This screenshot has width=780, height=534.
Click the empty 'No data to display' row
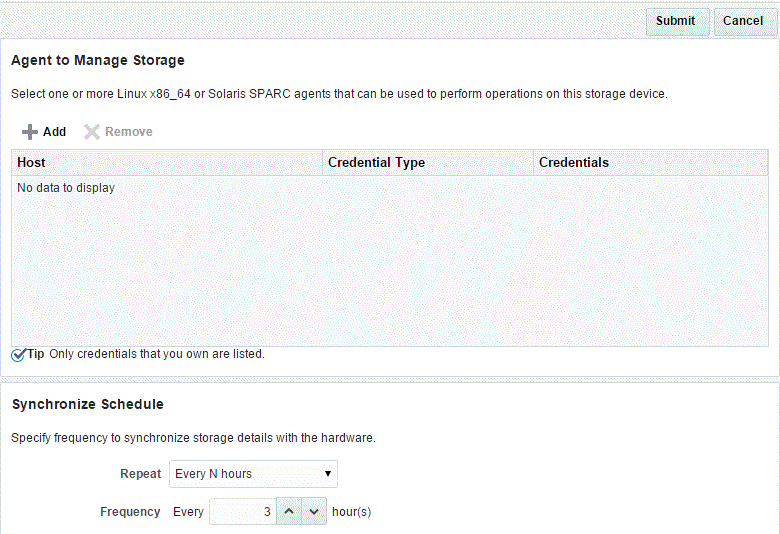pyautogui.click(x=66, y=188)
